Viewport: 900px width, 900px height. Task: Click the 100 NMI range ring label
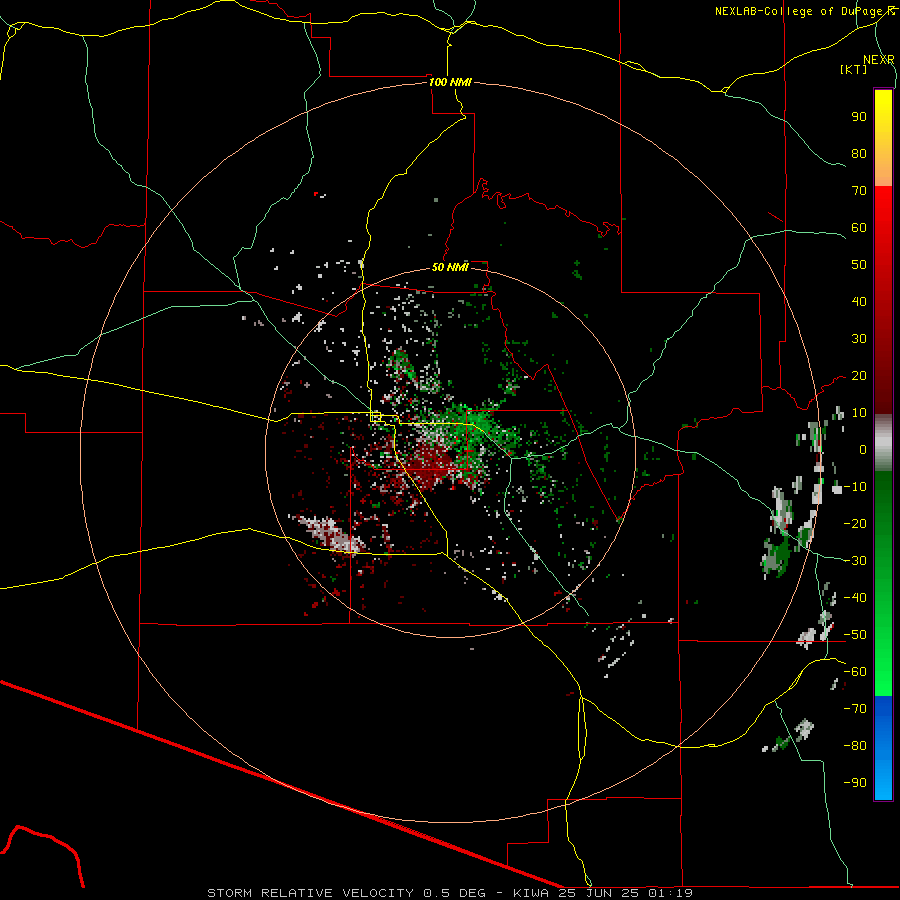pos(450,82)
